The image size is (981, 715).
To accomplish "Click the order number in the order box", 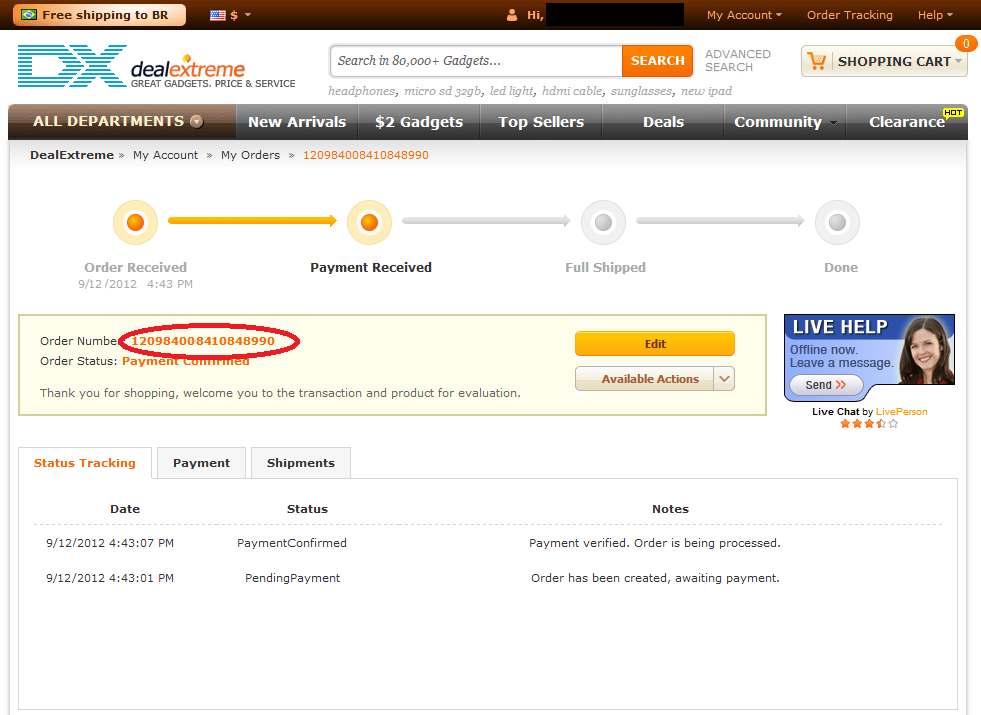I will coord(203,341).
